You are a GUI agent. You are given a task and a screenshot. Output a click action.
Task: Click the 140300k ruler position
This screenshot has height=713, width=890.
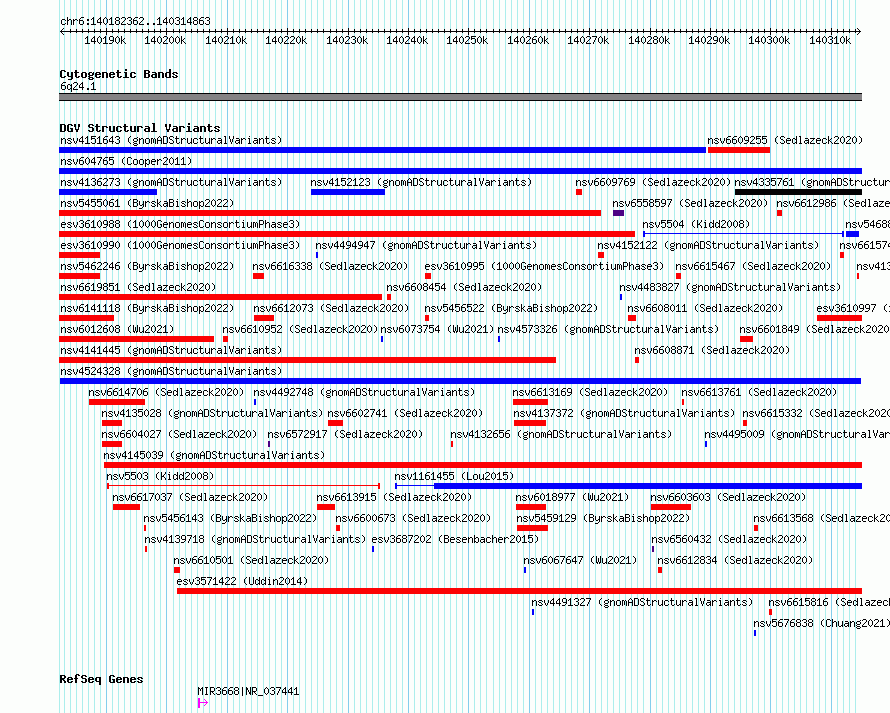click(769, 40)
